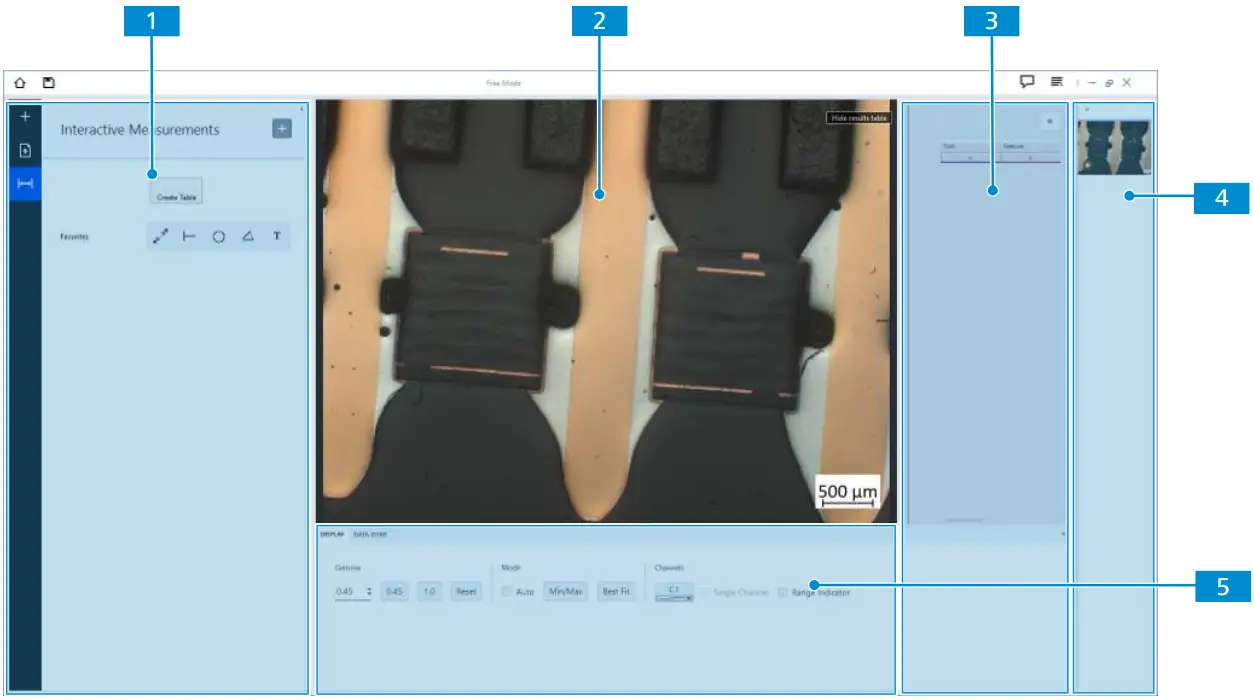
Task: Collapse the left tool panel via corner arrow
Action: 302,108
